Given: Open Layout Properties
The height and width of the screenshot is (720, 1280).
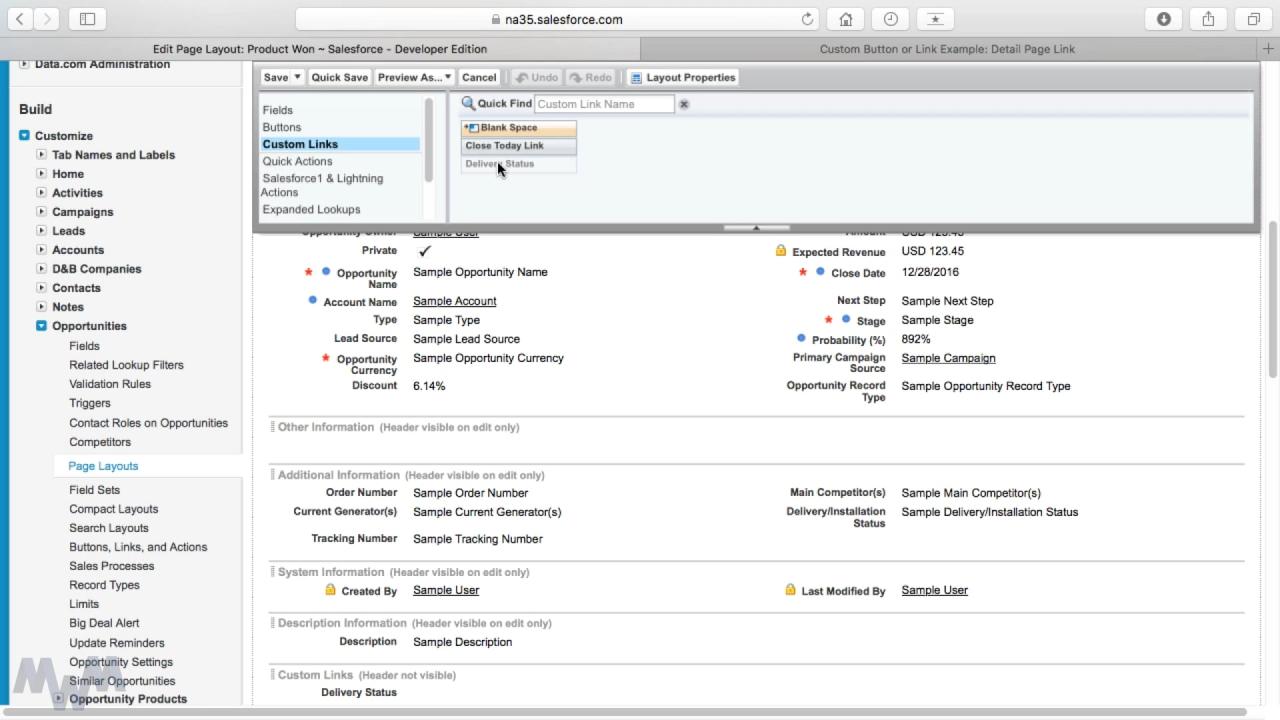Looking at the screenshot, I should (683, 77).
